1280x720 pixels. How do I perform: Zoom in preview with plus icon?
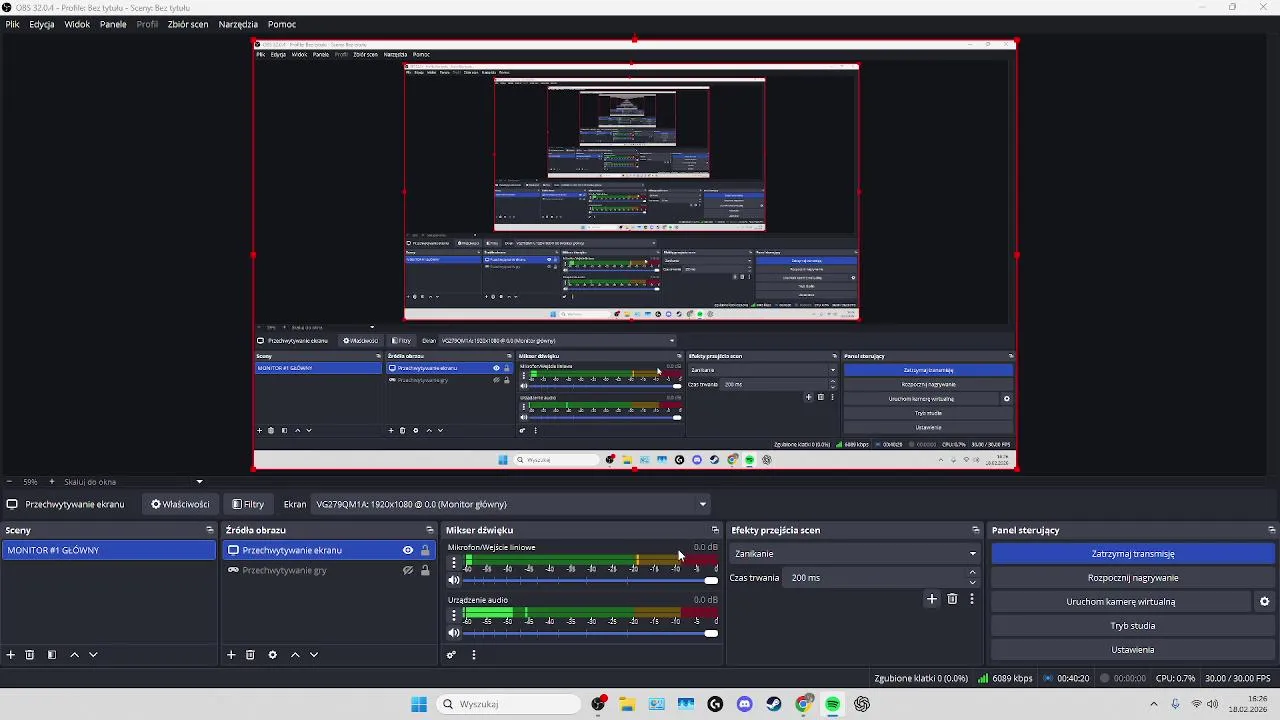click(x=52, y=482)
